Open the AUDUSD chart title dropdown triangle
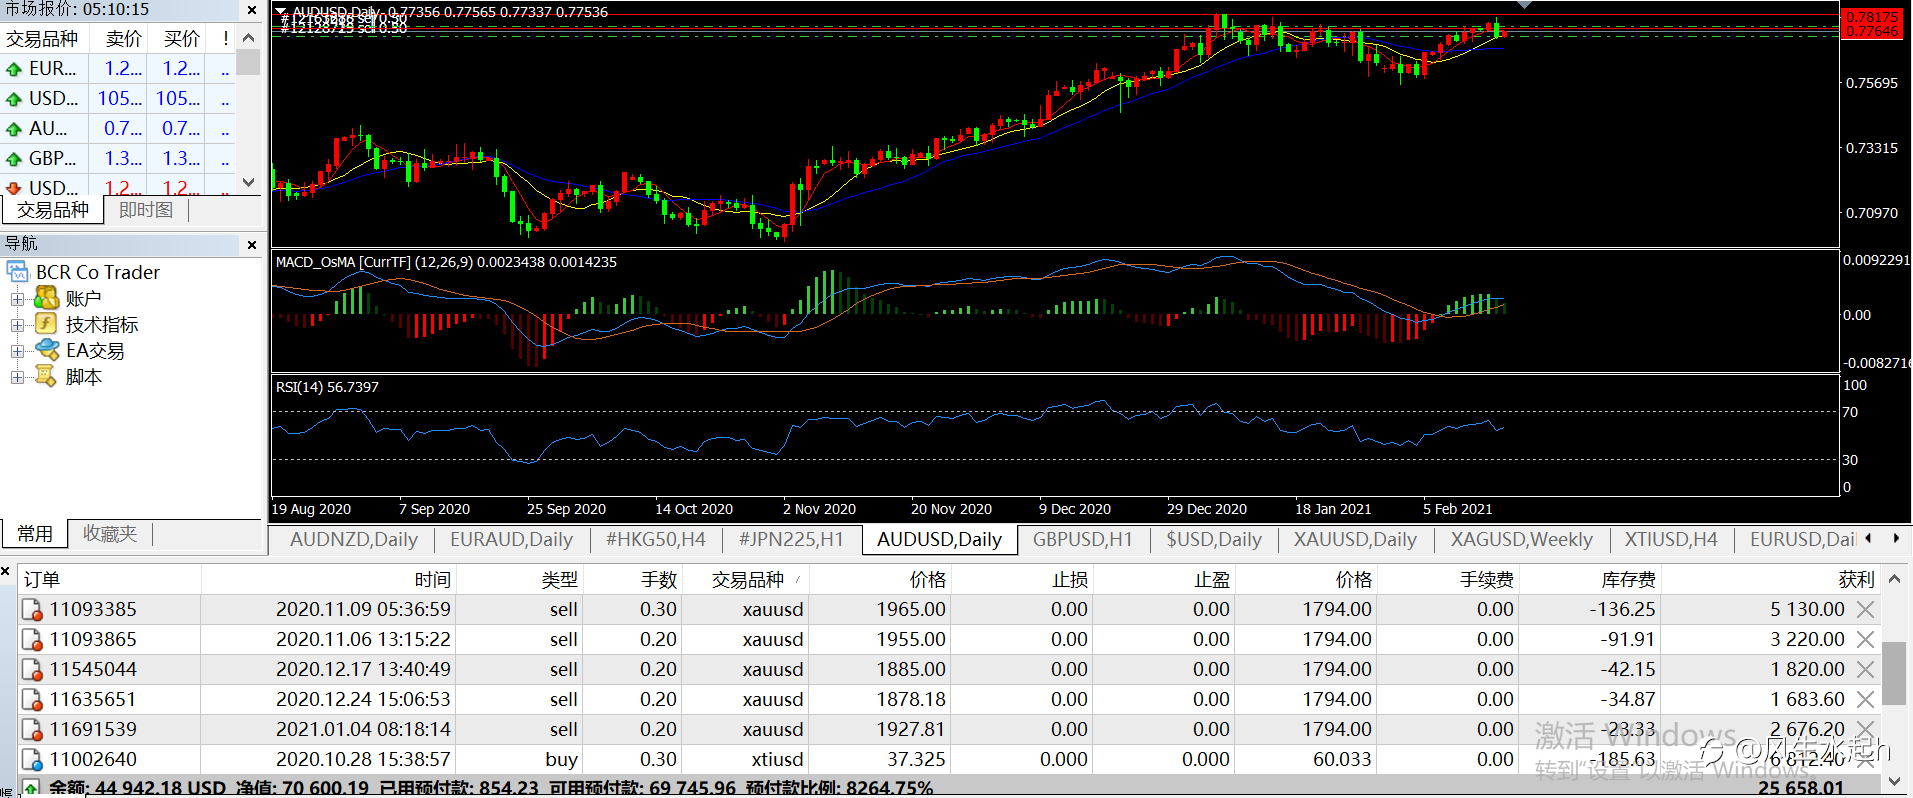This screenshot has width=1913, height=798. point(282,12)
